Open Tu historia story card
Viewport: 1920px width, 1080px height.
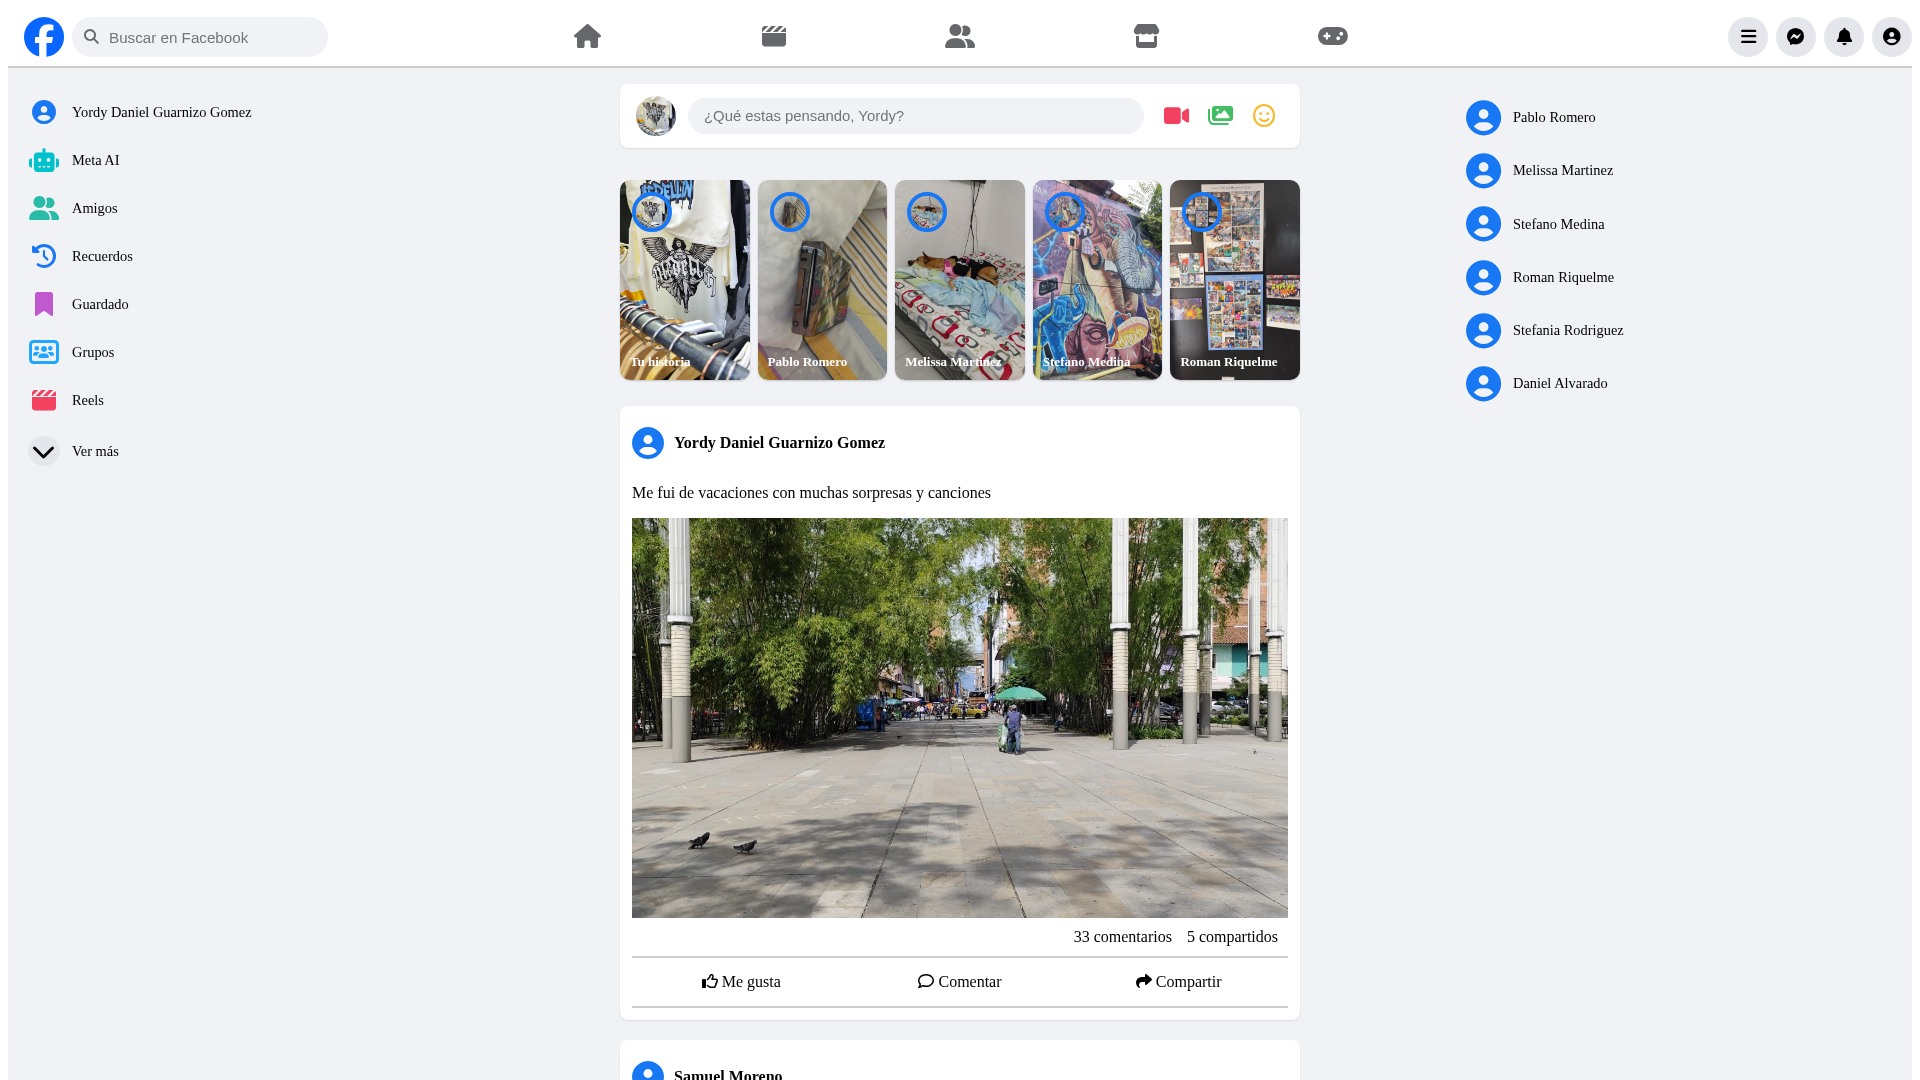[x=685, y=280]
